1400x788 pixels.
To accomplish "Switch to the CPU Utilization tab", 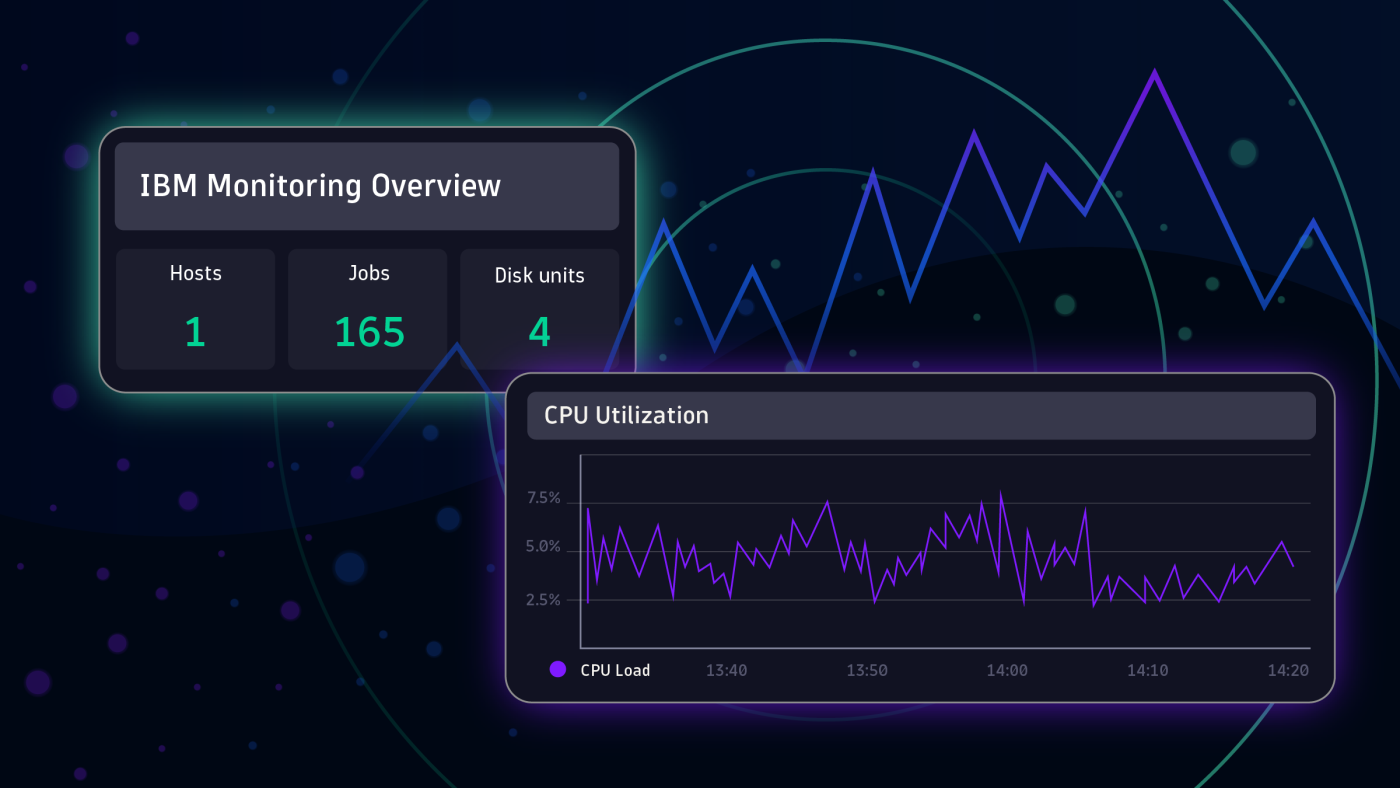I will (x=626, y=415).
